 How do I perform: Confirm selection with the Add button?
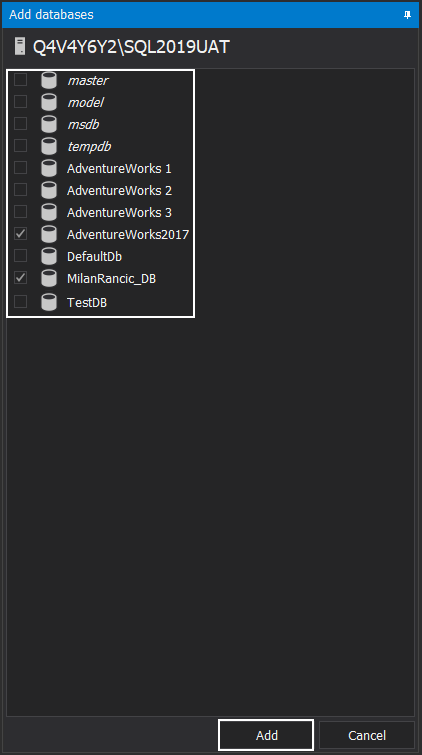pos(266,735)
